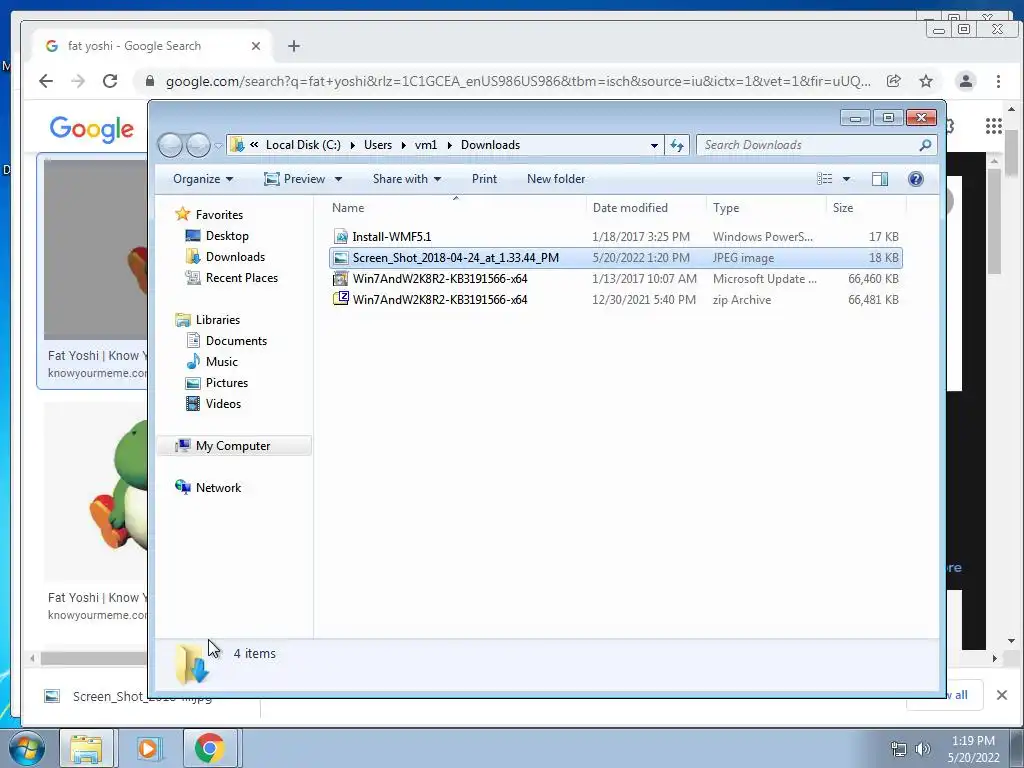Click Users in the address breadcrumb
This screenshot has height=768, width=1024.
click(377, 145)
